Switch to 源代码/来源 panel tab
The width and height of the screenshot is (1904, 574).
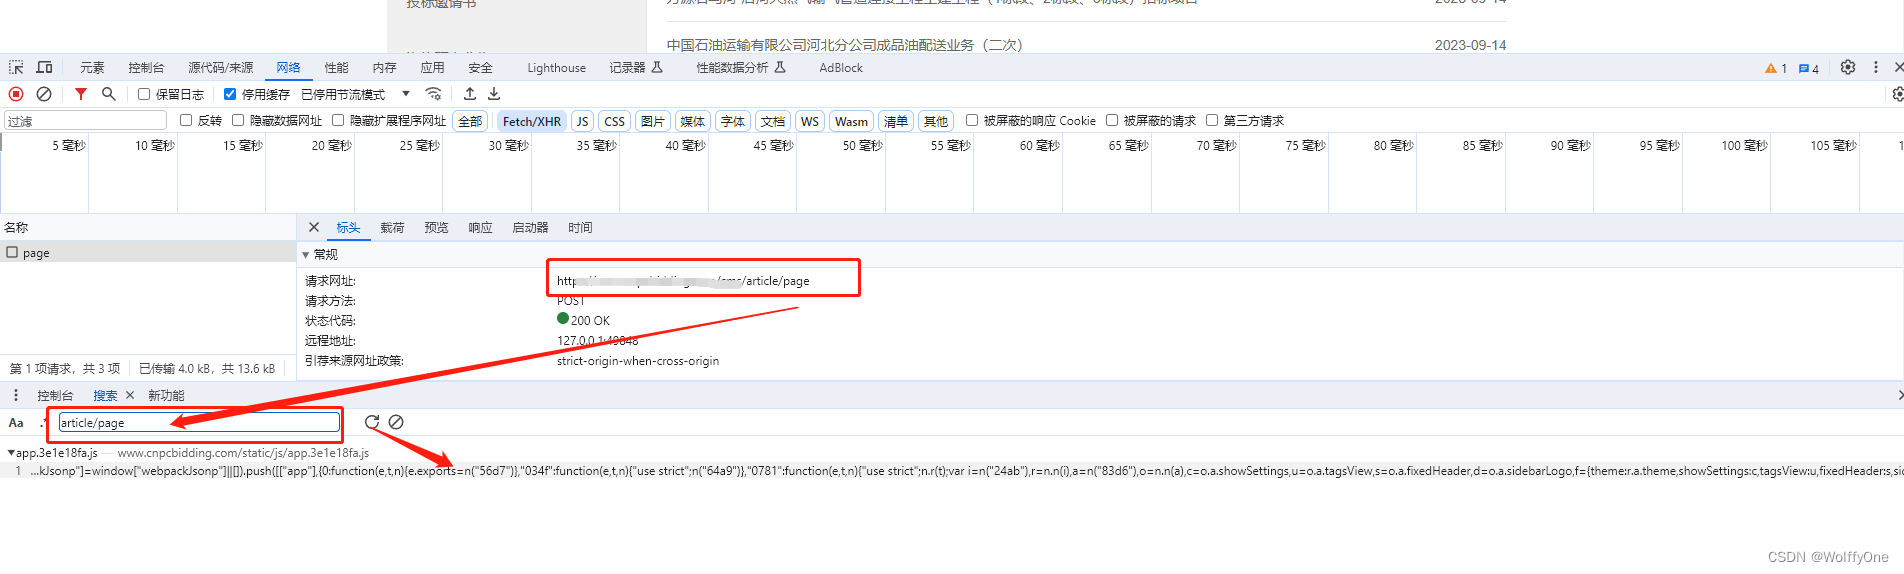point(221,67)
